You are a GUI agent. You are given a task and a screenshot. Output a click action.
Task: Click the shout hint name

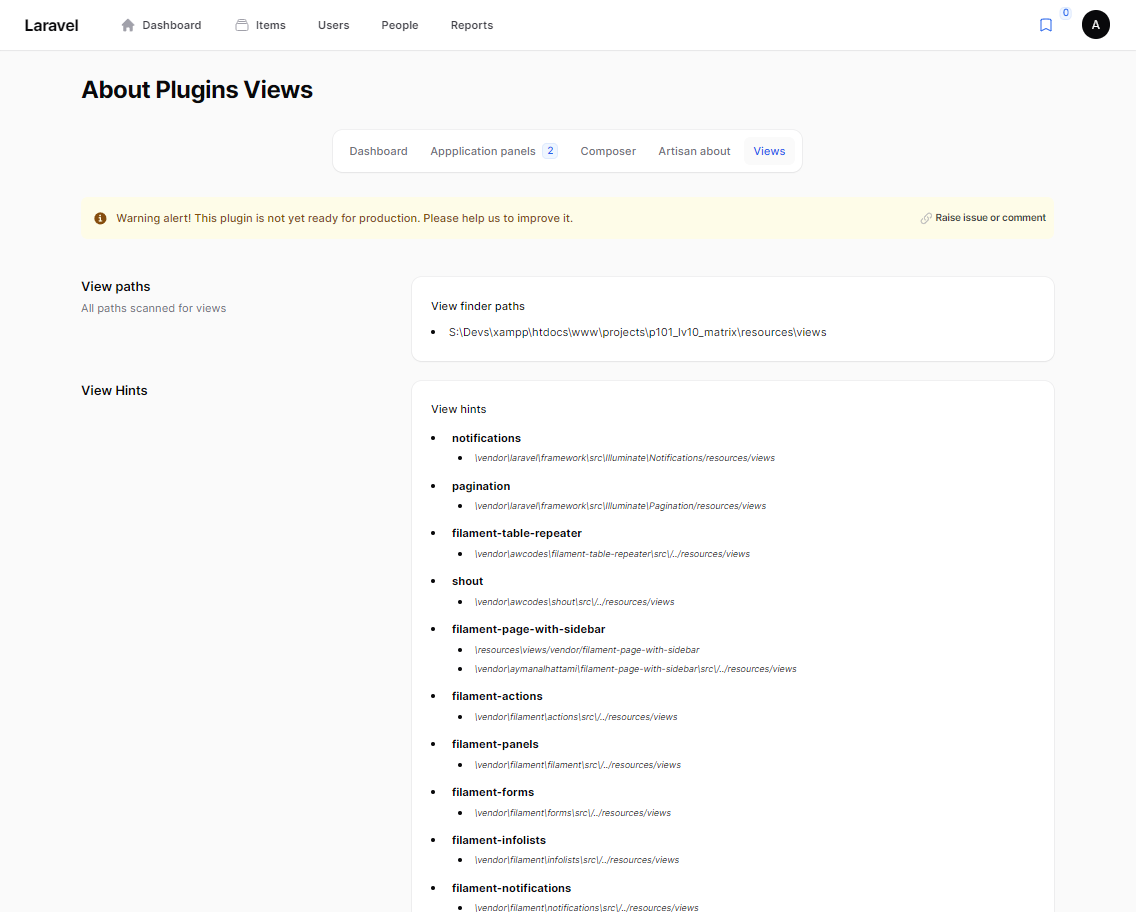coord(467,581)
